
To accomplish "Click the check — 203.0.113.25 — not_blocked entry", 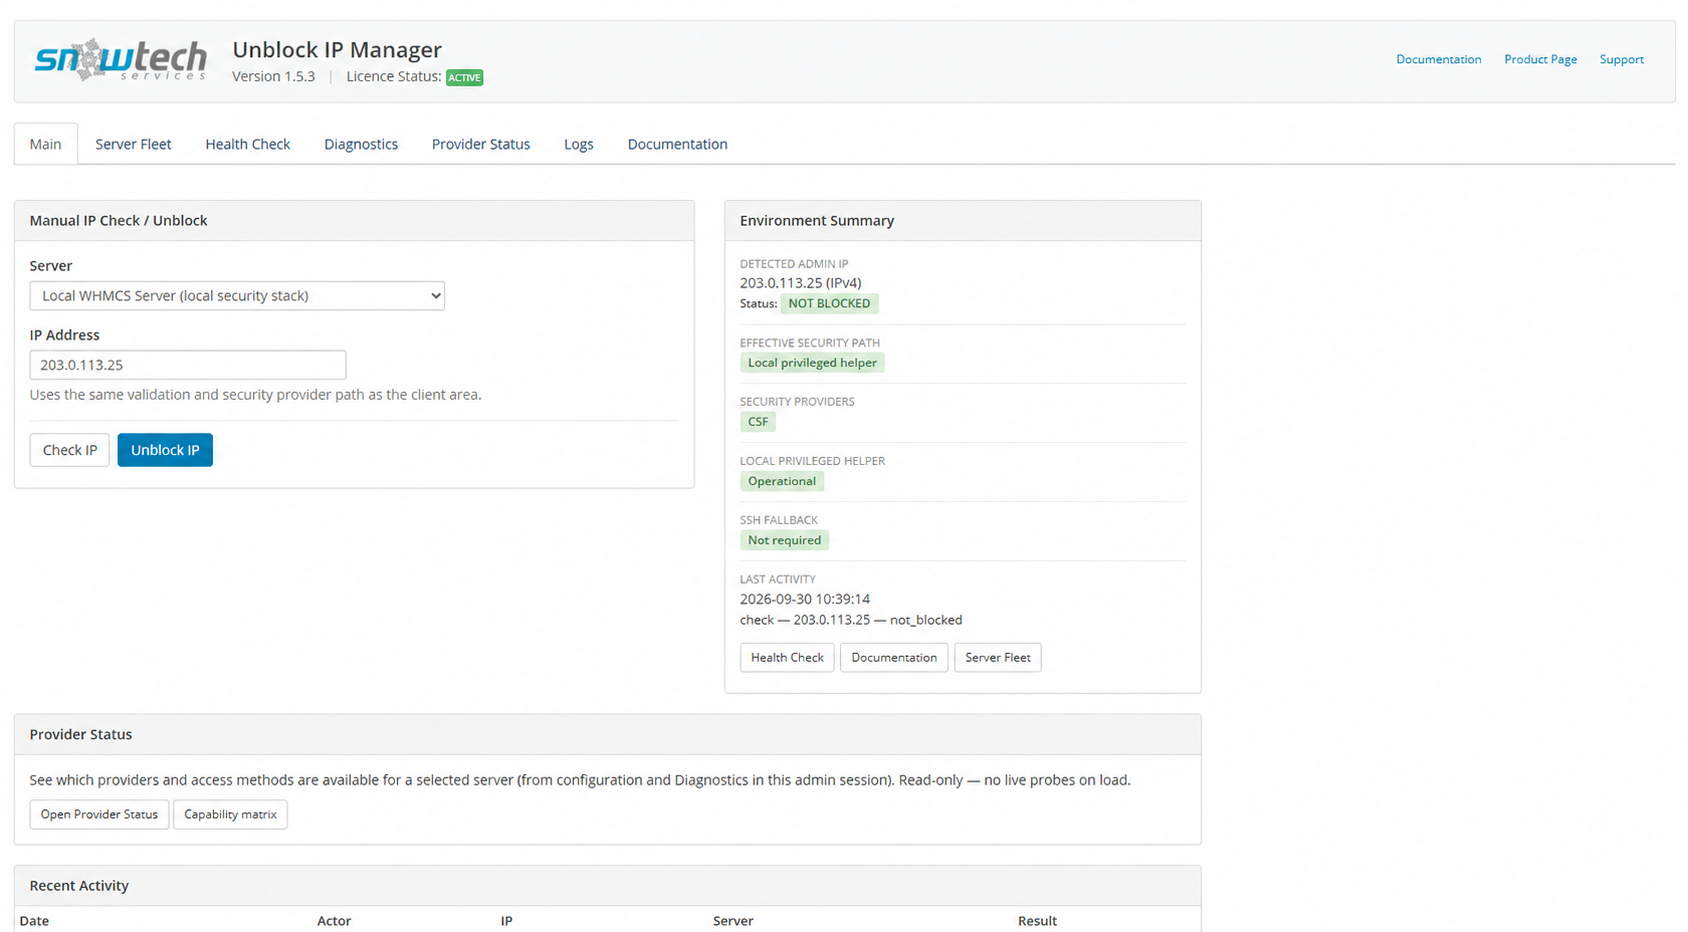I will coord(851,620).
